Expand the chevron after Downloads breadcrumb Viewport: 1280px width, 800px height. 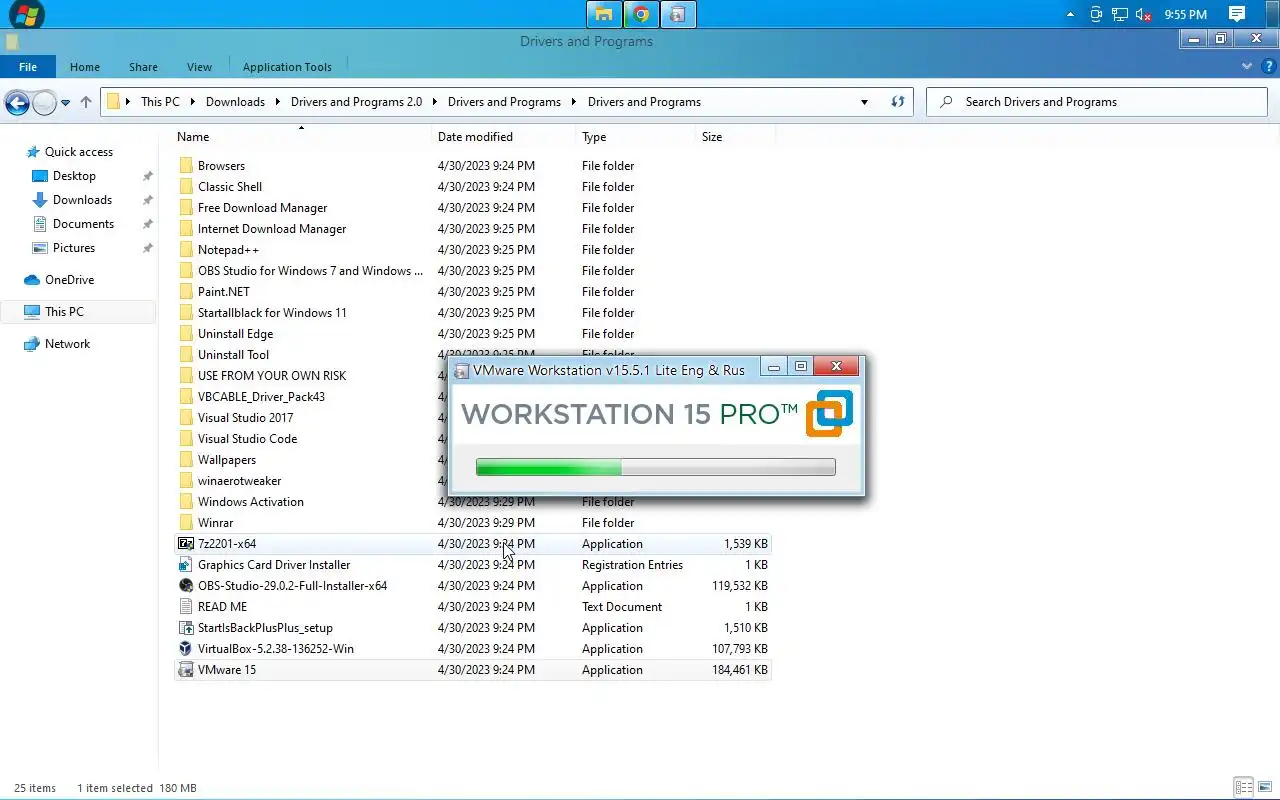click(x=279, y=102)
